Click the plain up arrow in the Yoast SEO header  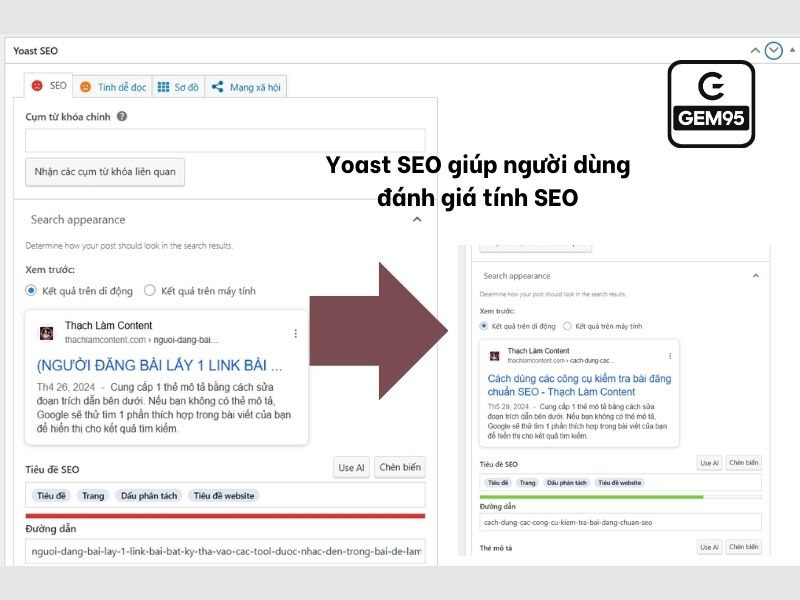click(755, 51)
